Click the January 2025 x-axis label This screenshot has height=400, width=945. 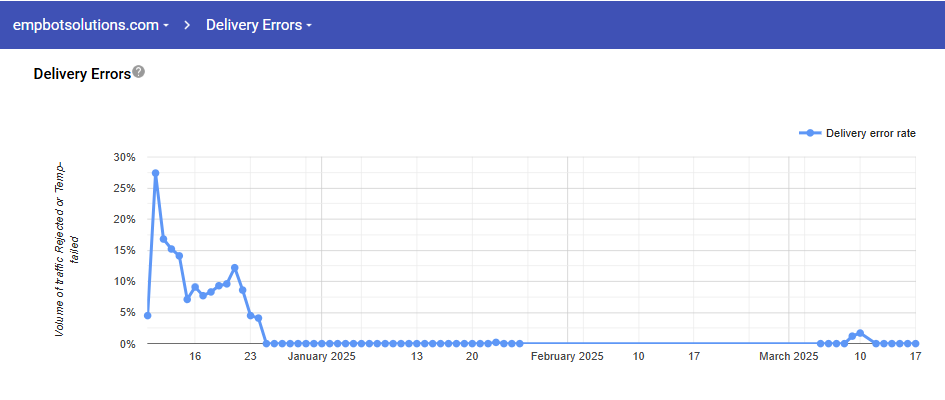point(320,356)
